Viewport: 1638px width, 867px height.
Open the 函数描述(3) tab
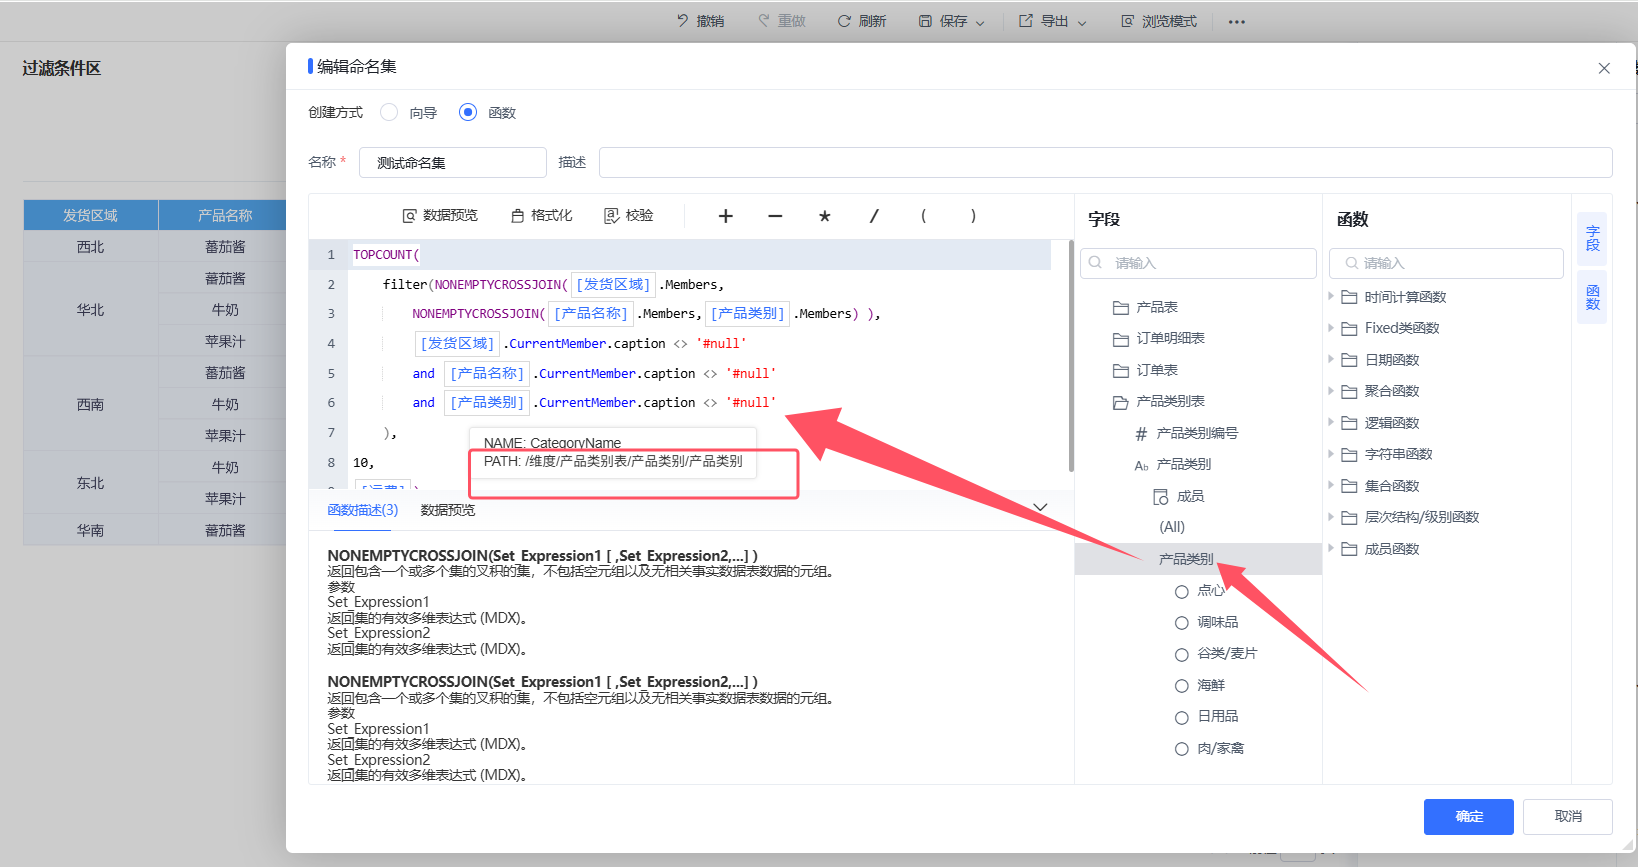pyautogui.click(x=362, y=510)
